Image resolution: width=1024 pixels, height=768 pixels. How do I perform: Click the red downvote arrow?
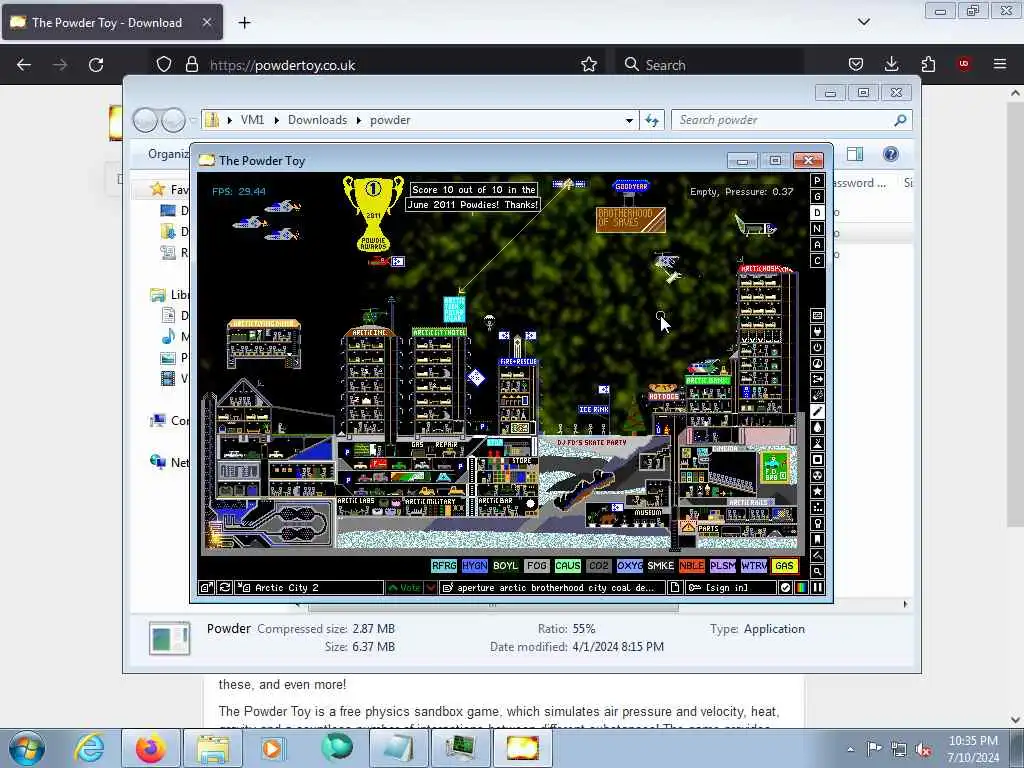point(431,588)
